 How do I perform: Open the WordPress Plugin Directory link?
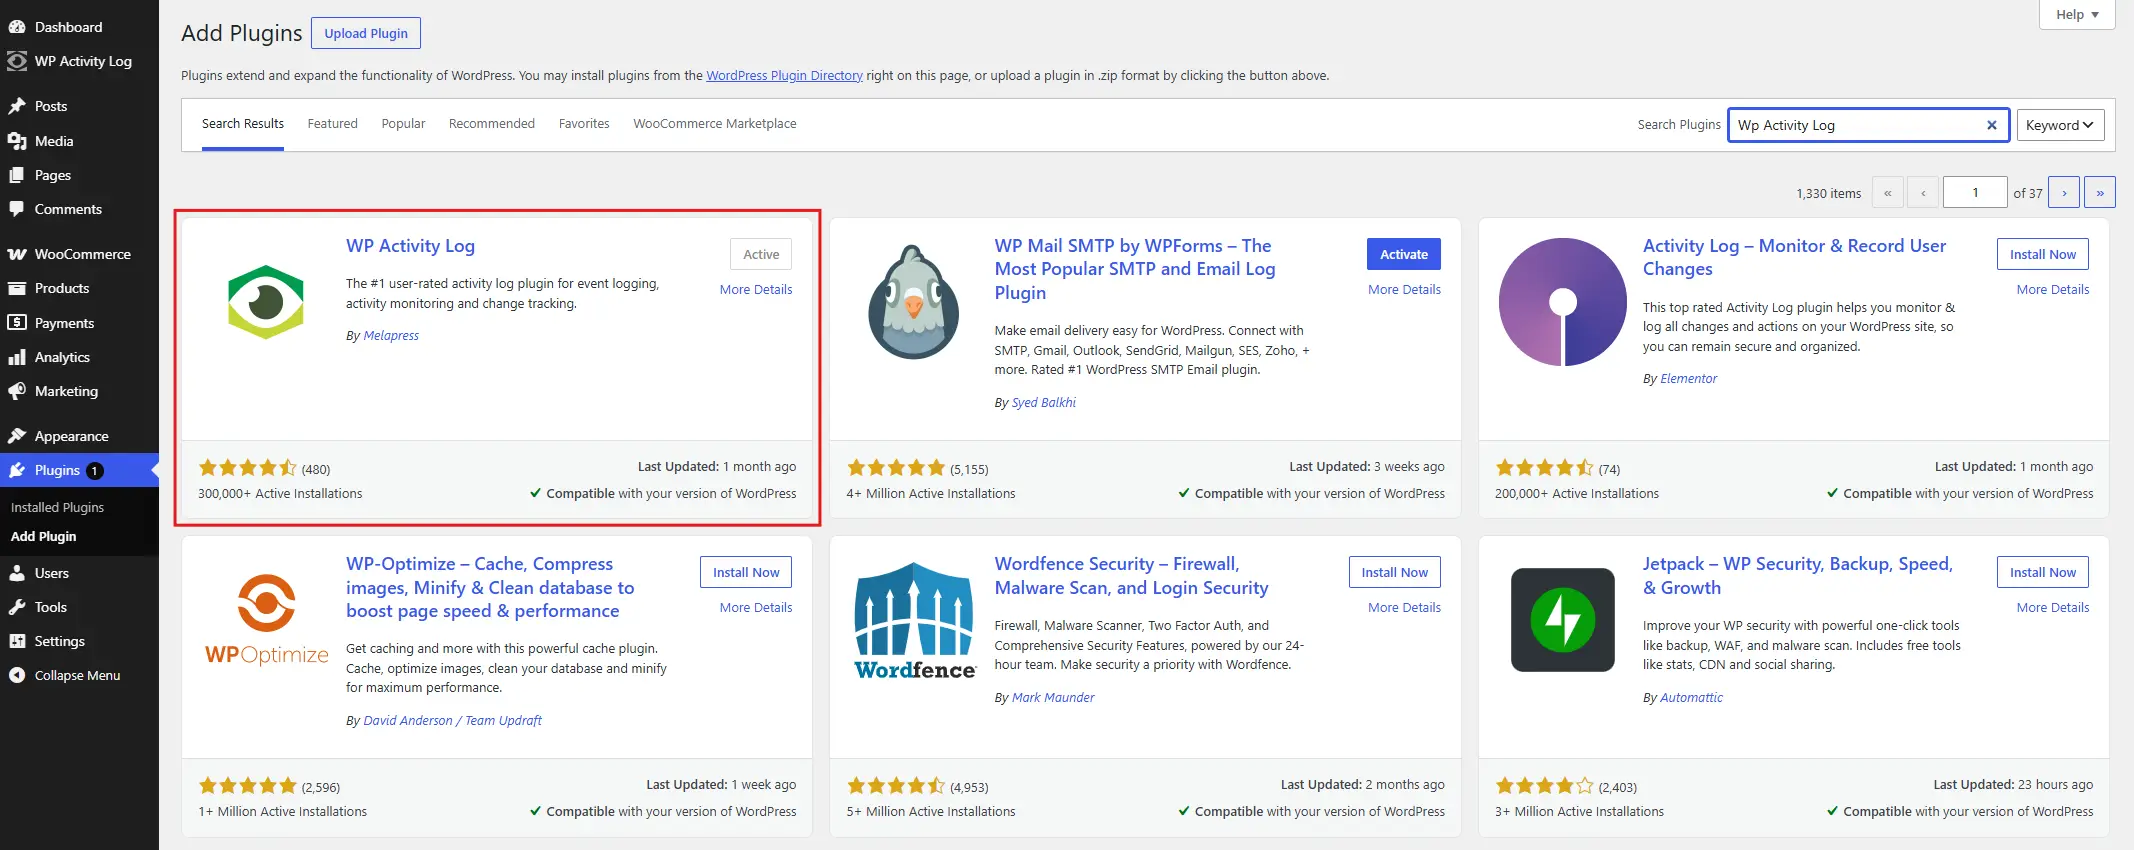click(784, 76)
